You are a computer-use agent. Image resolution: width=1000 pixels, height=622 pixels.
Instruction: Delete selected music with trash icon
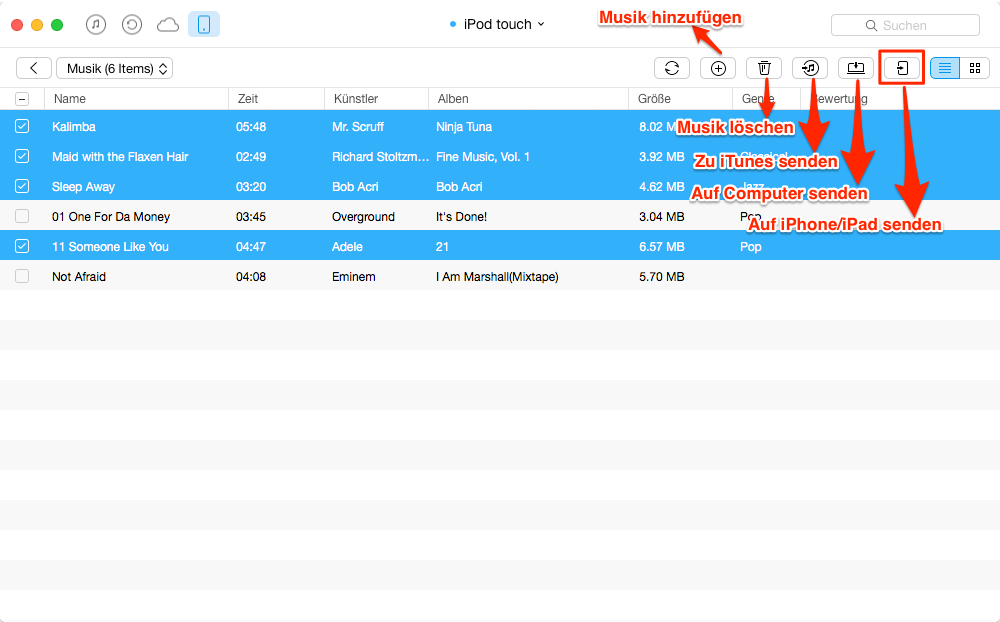point(764,68)
